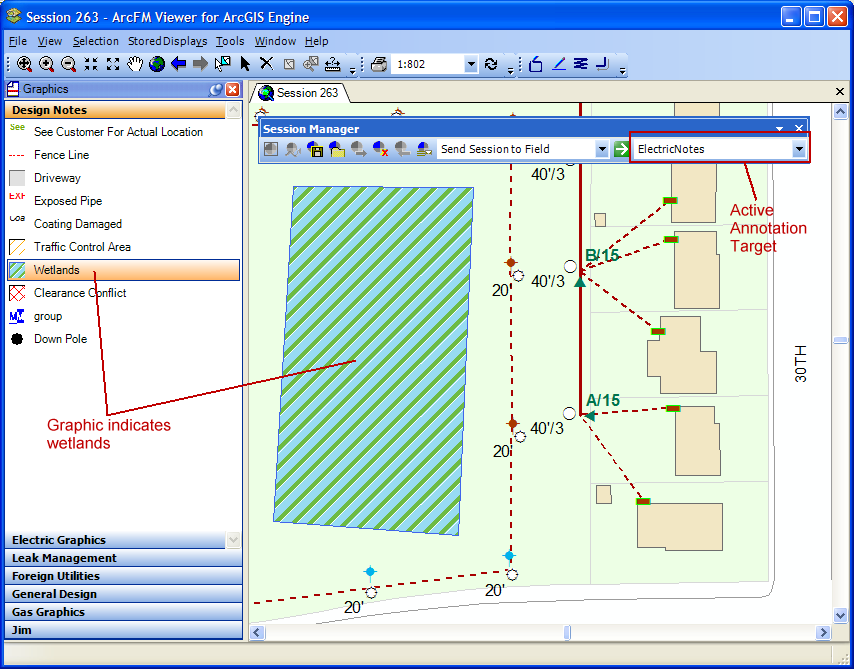Open the map scale dropdown
Screen dimensions: 854x669
coord(471,64)
